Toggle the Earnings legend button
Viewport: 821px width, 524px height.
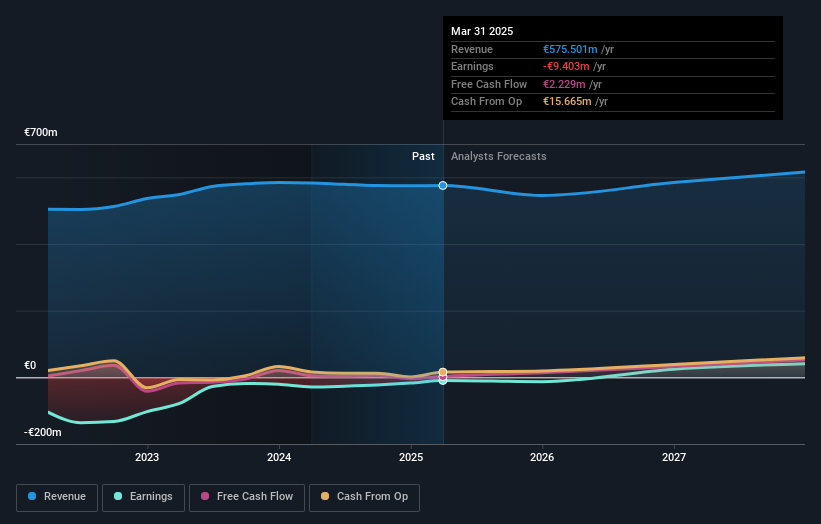[x=143, y=497]
